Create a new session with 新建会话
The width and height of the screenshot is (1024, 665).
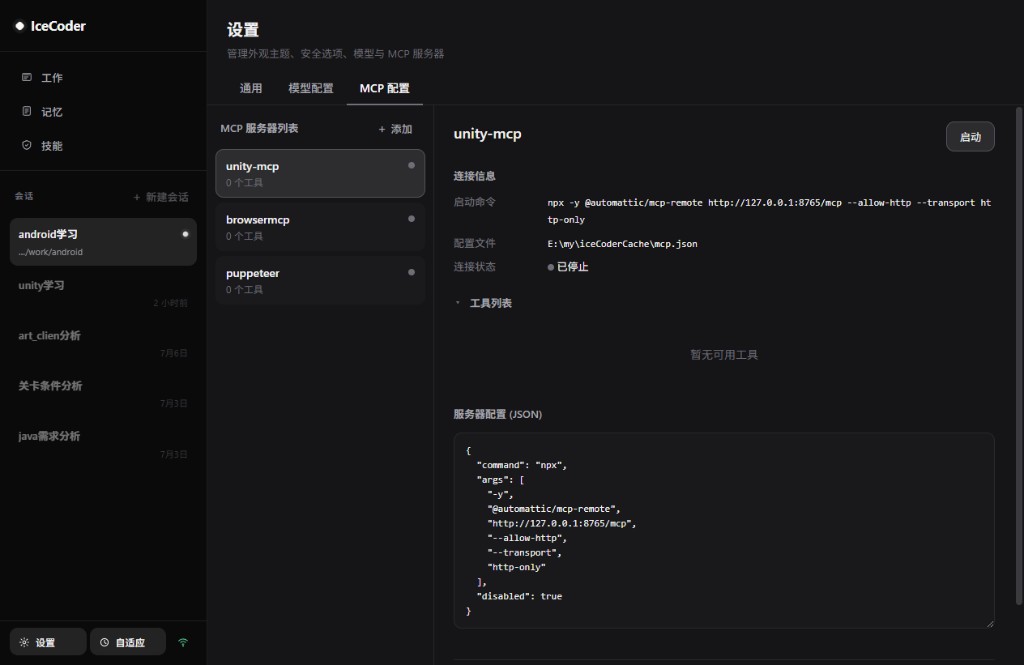pyautogui.click(x=161, y=197)
